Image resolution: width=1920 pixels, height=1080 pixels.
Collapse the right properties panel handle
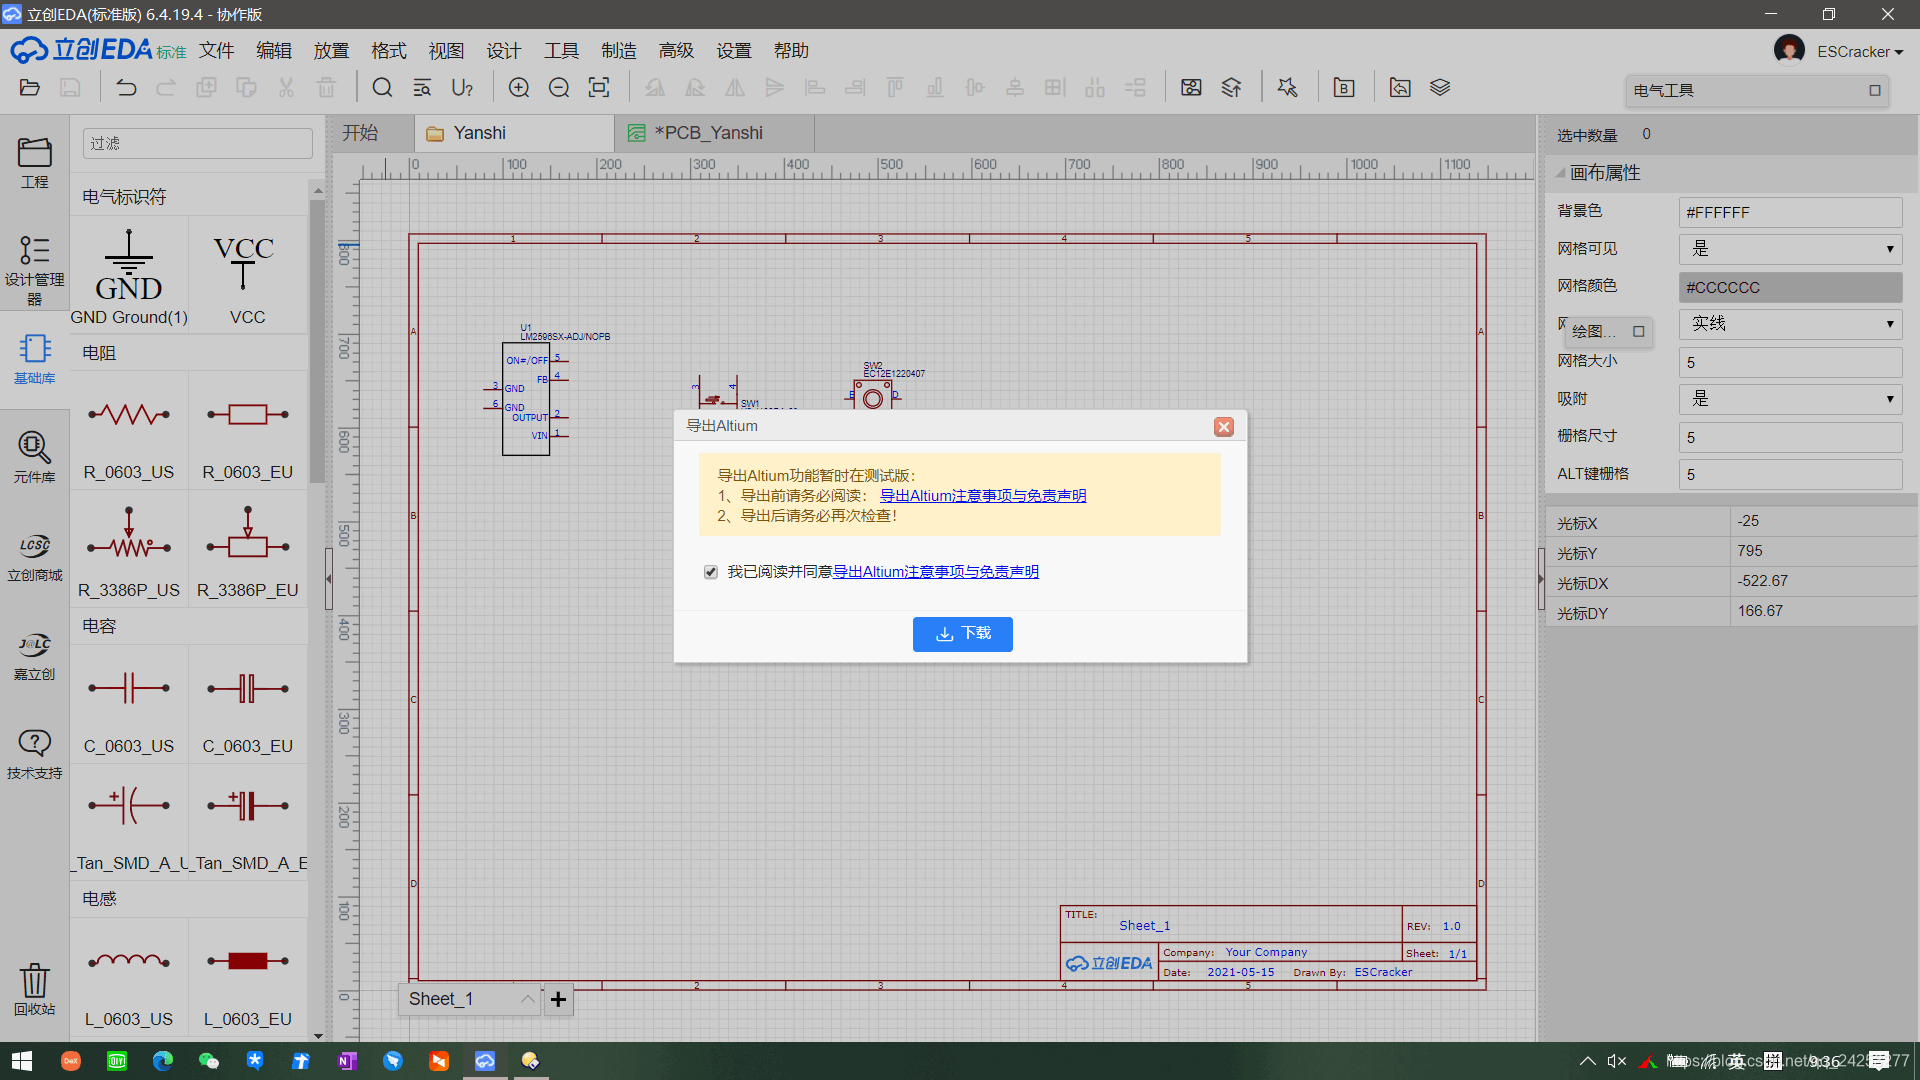click(x=1541, y=578)
